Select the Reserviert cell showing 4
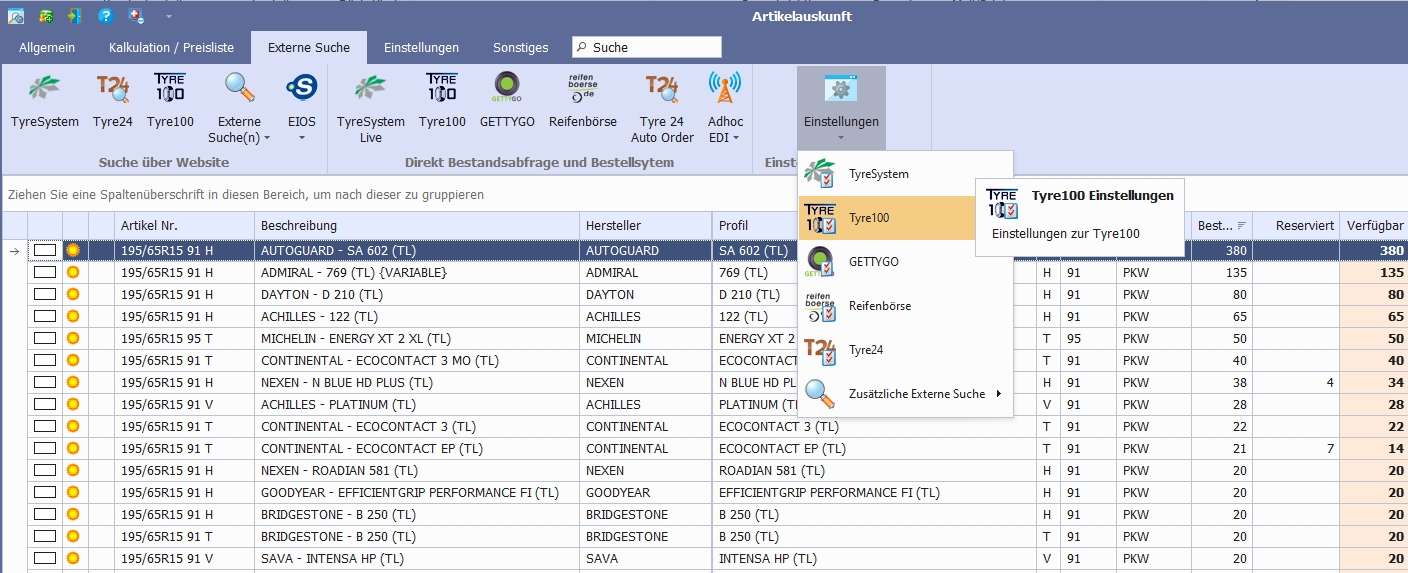Screen dimensions: 1408x573 (x=1296, y=382)
